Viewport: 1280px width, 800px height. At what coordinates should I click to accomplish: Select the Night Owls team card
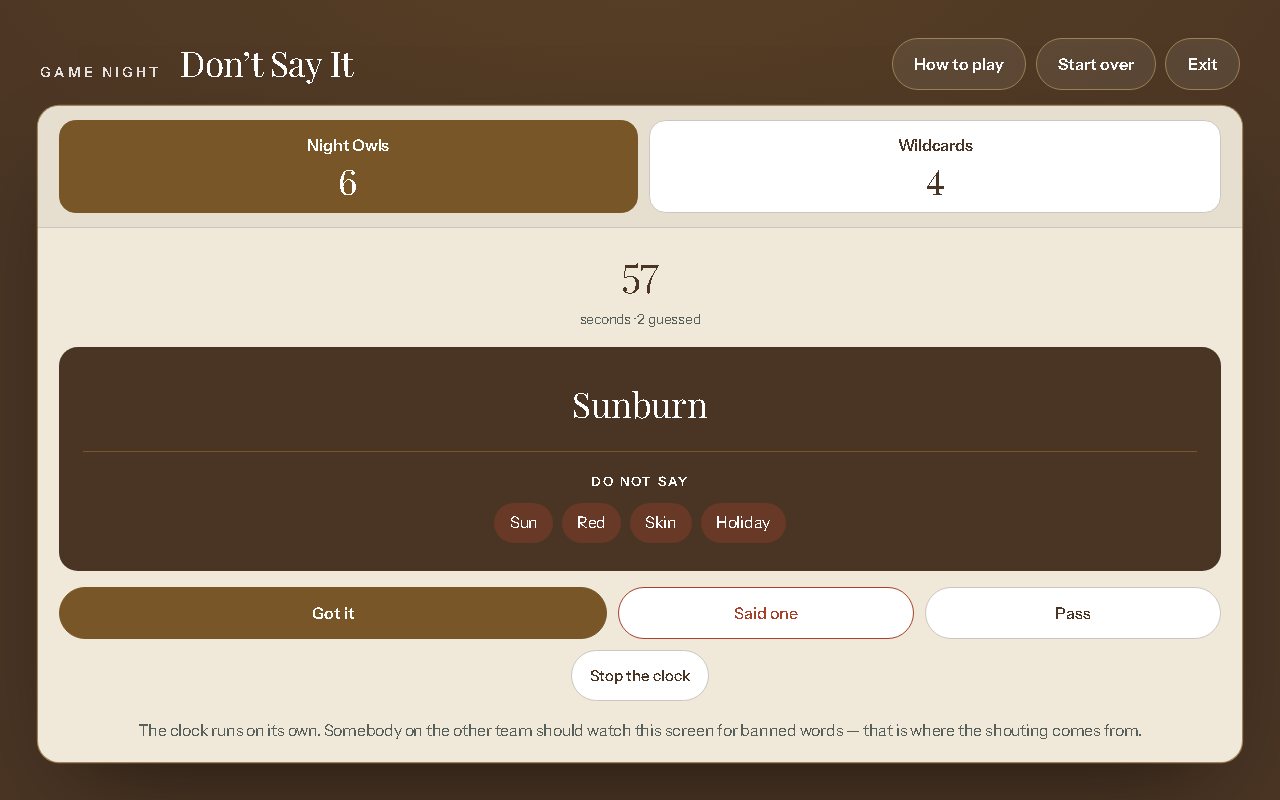pyautogui.click(x=348, y=167)
